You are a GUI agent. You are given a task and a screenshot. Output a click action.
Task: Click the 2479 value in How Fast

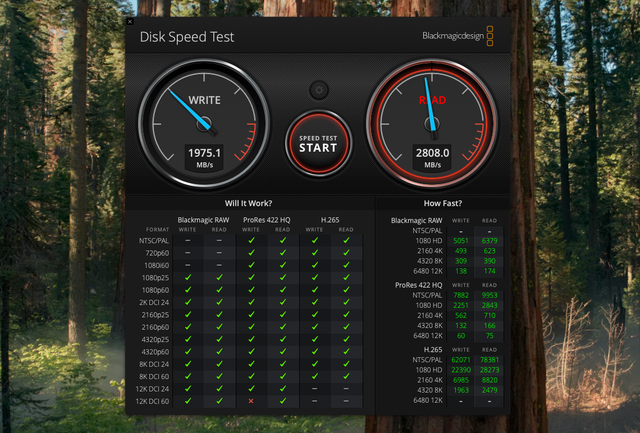click(x=489, y=390)
